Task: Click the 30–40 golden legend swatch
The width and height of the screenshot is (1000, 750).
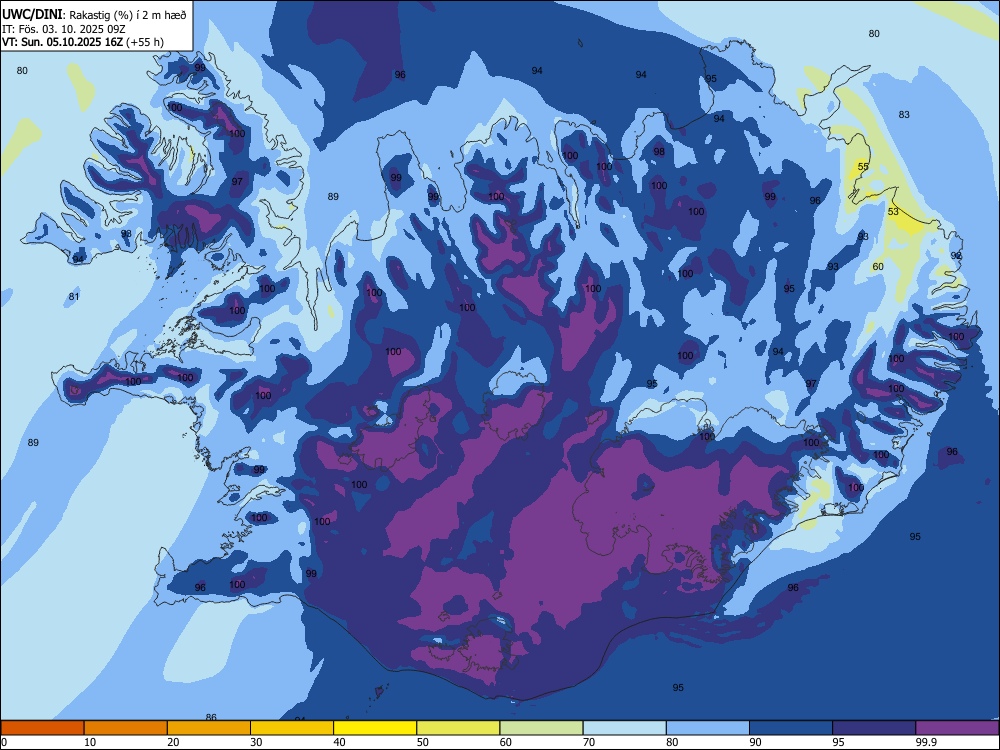Action: 292,728
